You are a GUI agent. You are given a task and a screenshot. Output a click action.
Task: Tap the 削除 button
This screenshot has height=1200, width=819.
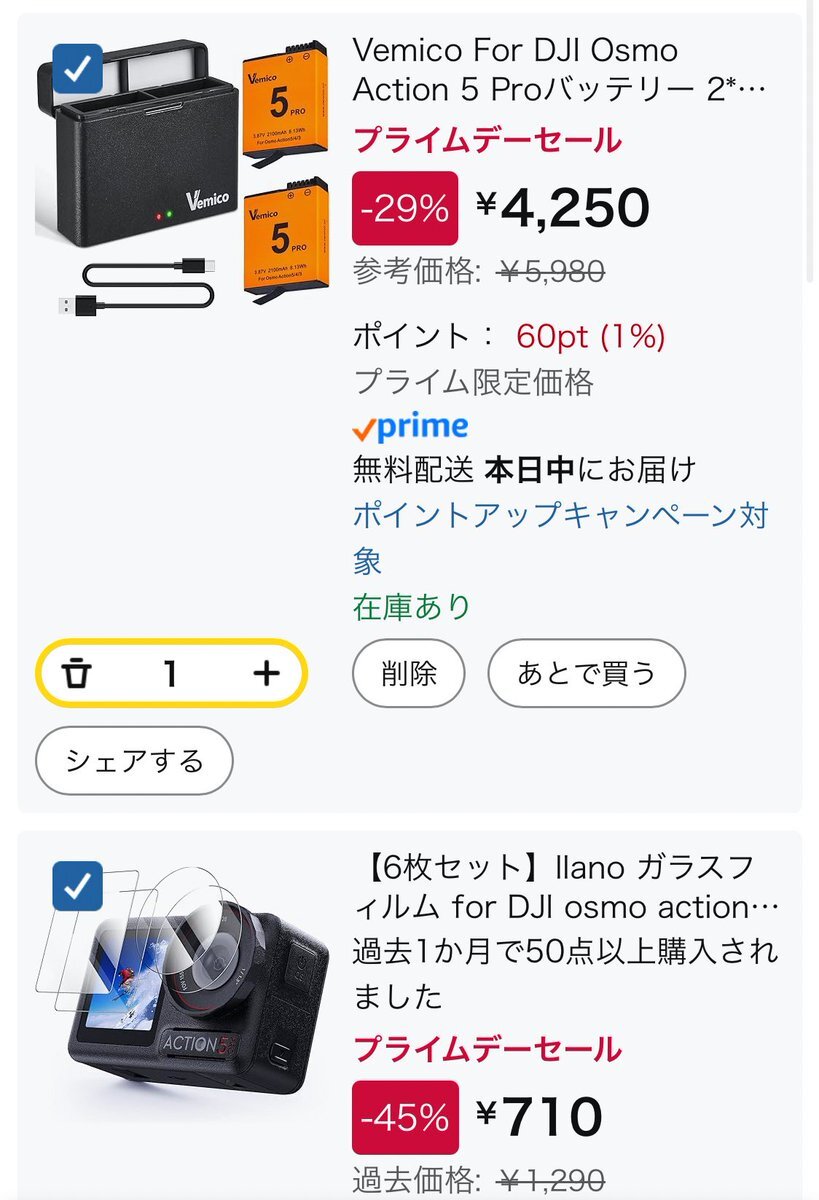(x=409, y=674)
